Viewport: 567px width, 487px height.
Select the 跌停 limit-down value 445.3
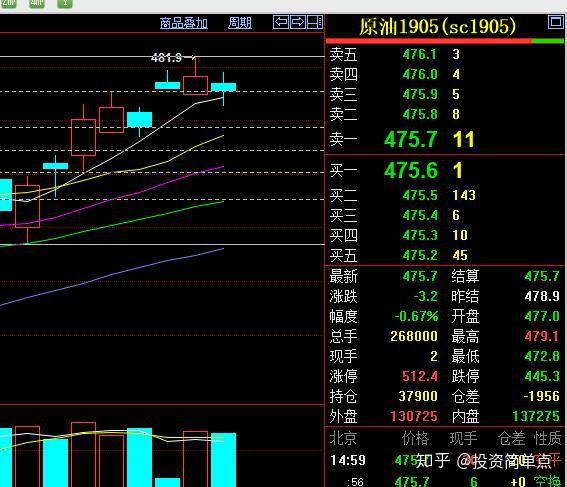[x=542, y=376]
